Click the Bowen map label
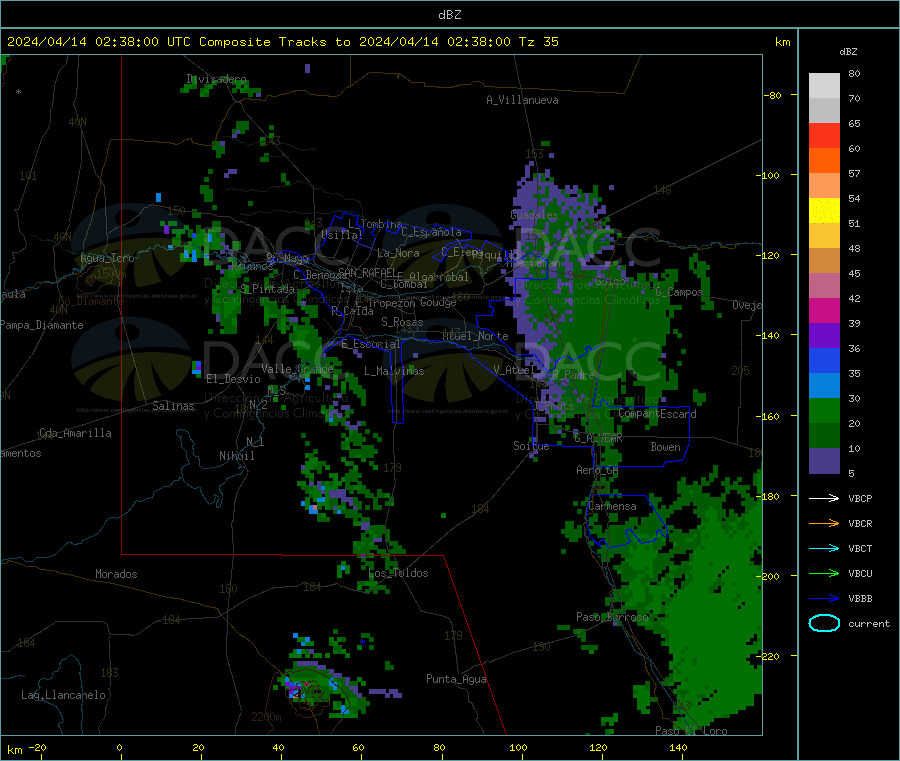900x761 pixels. (665, 446)
